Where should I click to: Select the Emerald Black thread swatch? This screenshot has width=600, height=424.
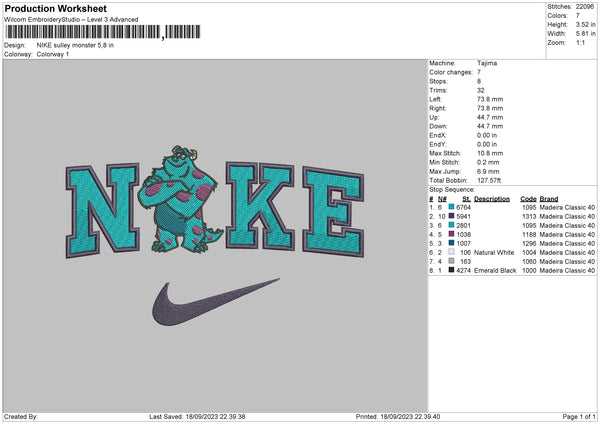[x=451, y=270]
